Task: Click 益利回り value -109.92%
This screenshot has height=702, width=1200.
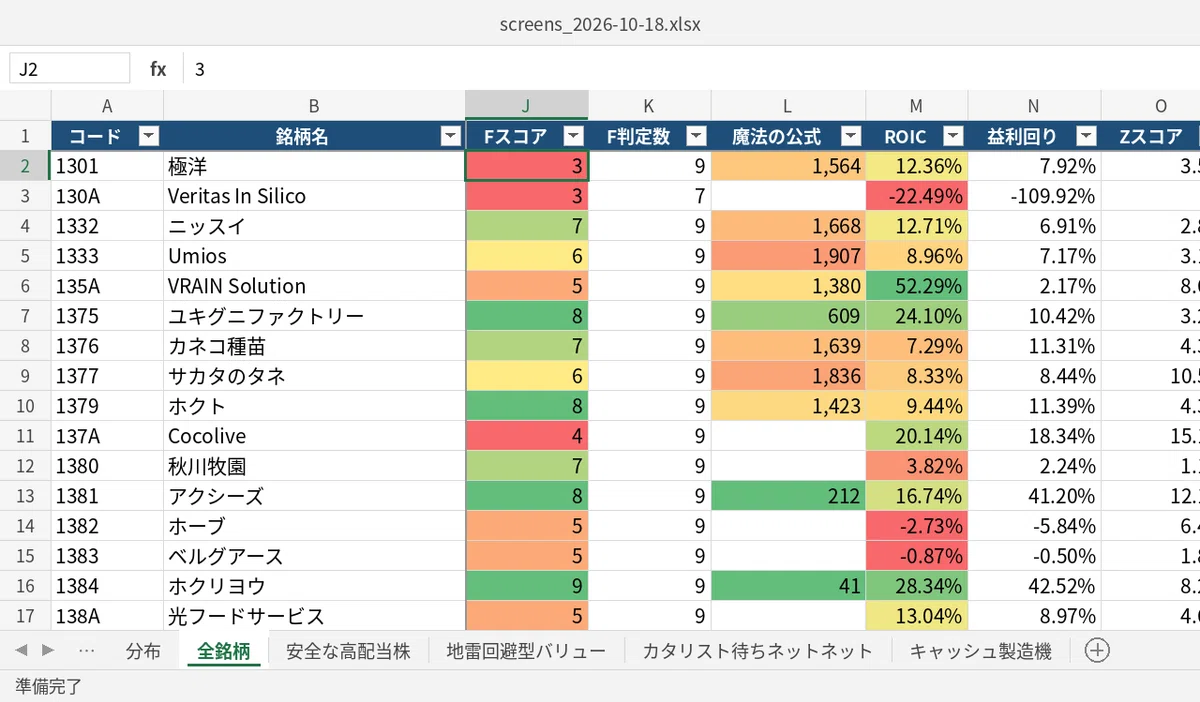Action: click(1034, 196)
